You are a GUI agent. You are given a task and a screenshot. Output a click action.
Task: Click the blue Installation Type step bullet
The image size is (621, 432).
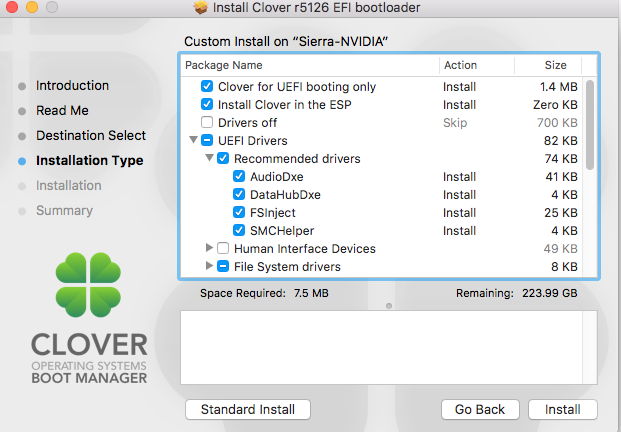click(x=22, y=161)
